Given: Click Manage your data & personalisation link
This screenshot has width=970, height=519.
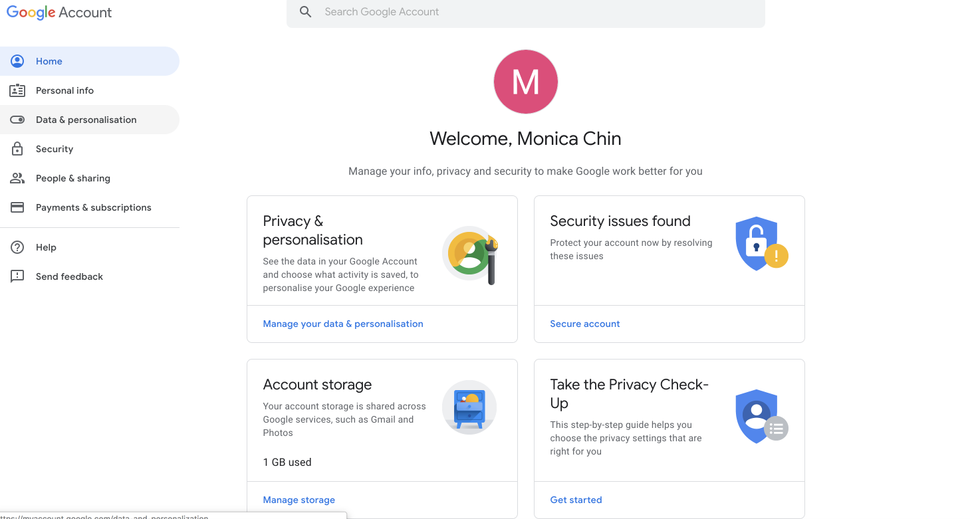Looking at the screenshot, I should 343,324.
